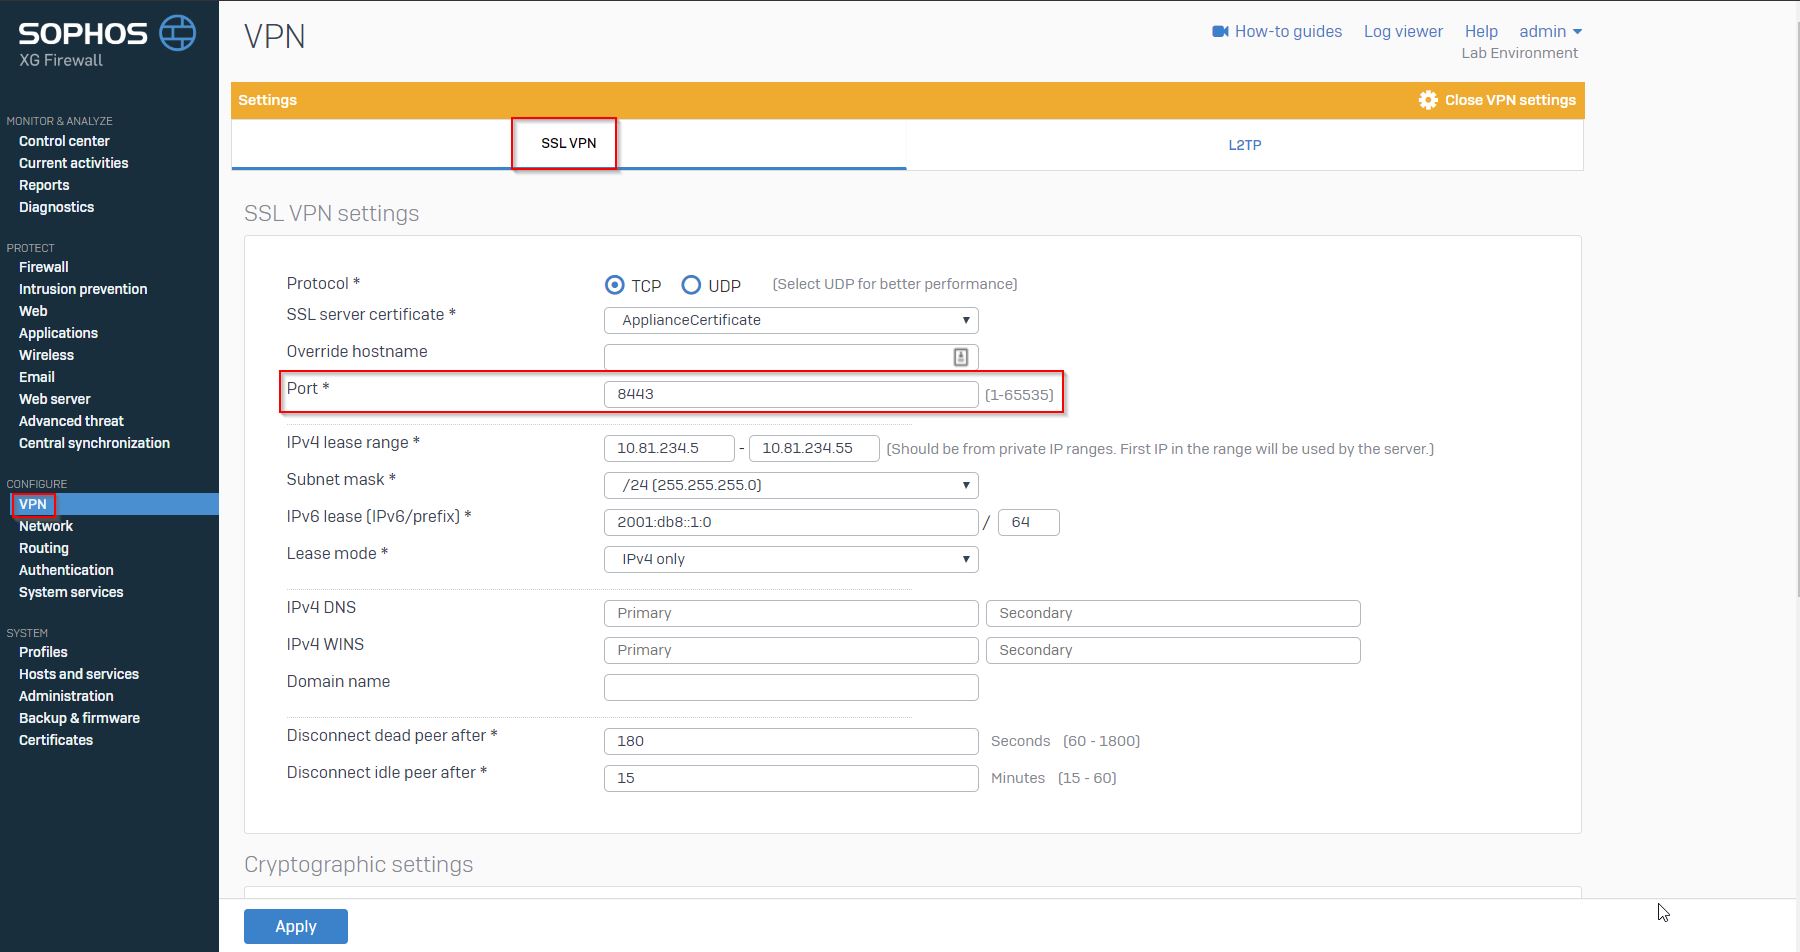The image size is (1800, 952).
Task: Select the TCP protocol radio button
Action: pyautogui.click(x=615, y=285)
